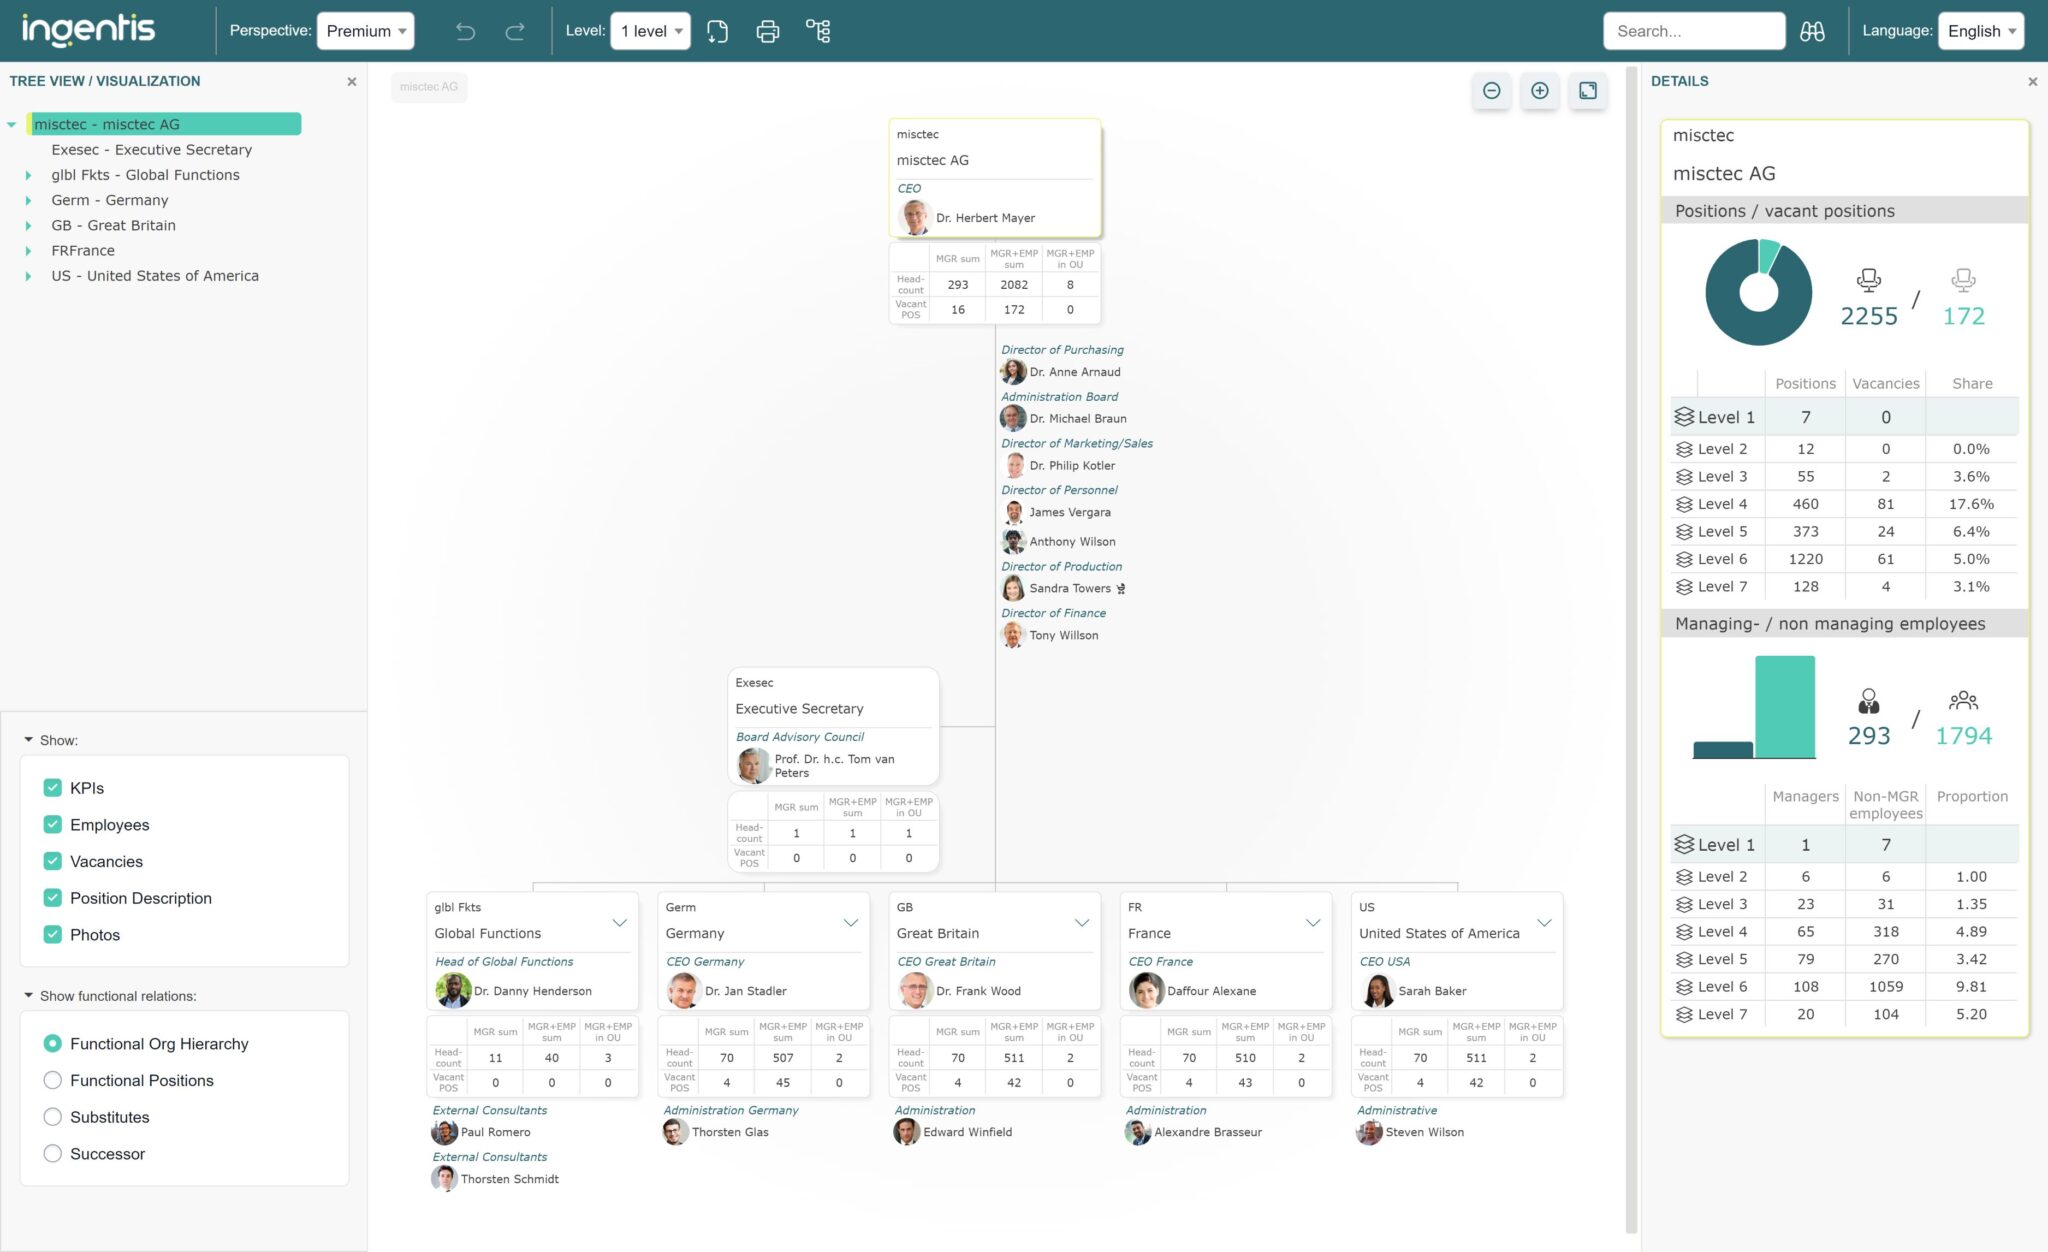Click the Head of Global Functions link
The width and height of the screenshot is (2048, 1252).
(504, 961)
